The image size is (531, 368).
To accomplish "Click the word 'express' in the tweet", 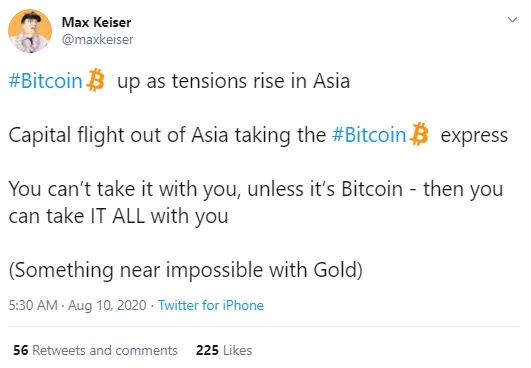I will click(474, 136).
